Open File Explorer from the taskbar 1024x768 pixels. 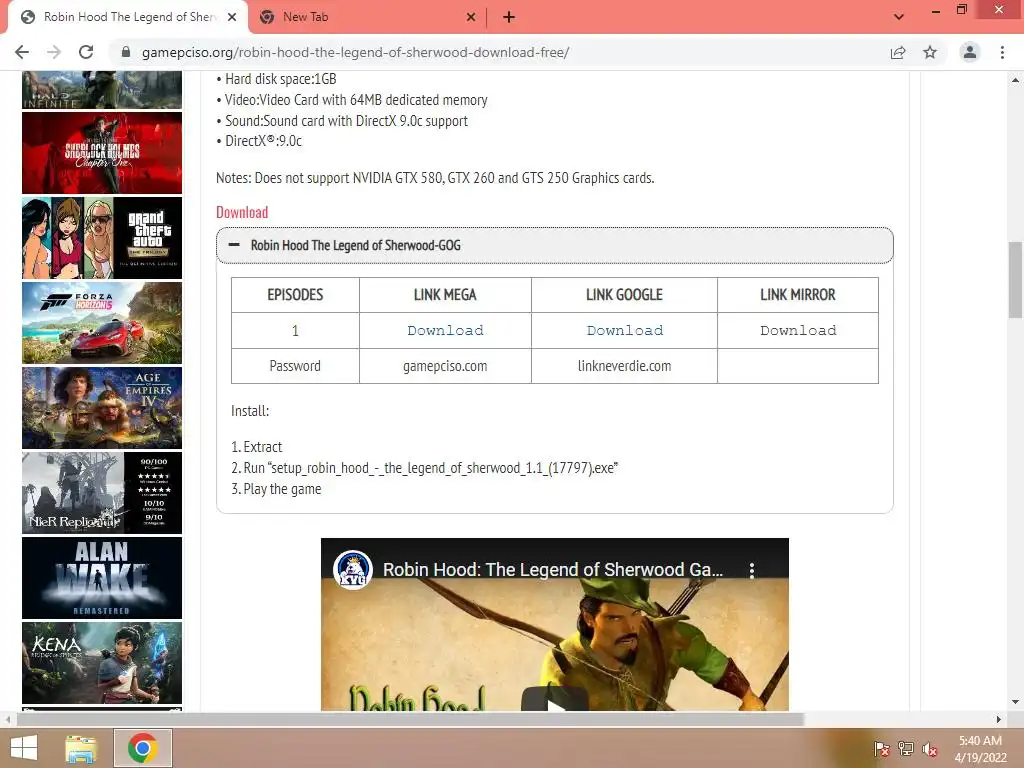click(81, 748)
